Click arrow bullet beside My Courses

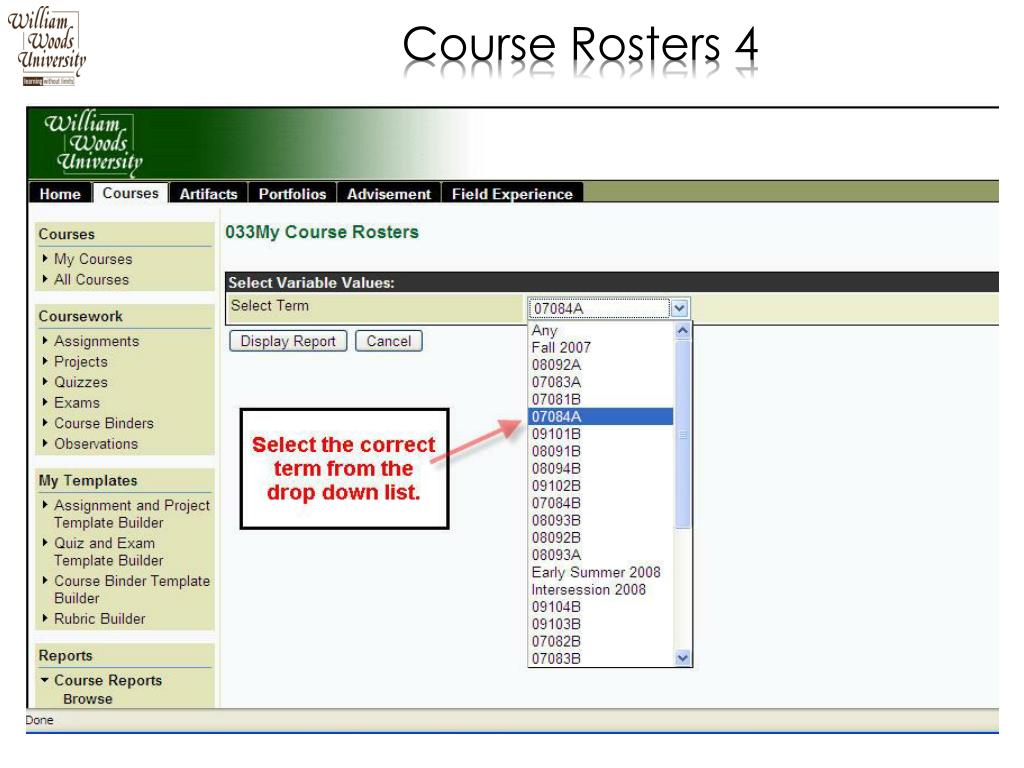45,259
